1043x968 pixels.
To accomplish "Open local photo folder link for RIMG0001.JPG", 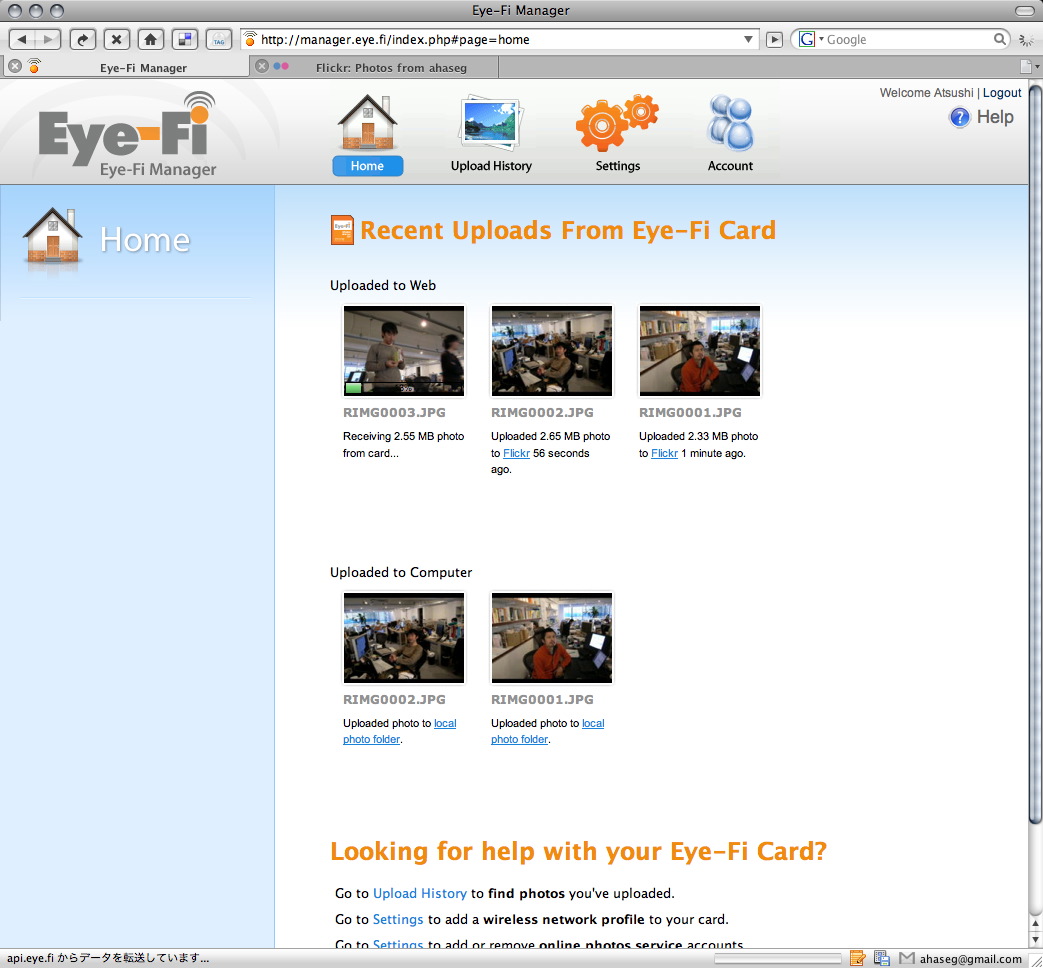I will click(x=547, y=731).
